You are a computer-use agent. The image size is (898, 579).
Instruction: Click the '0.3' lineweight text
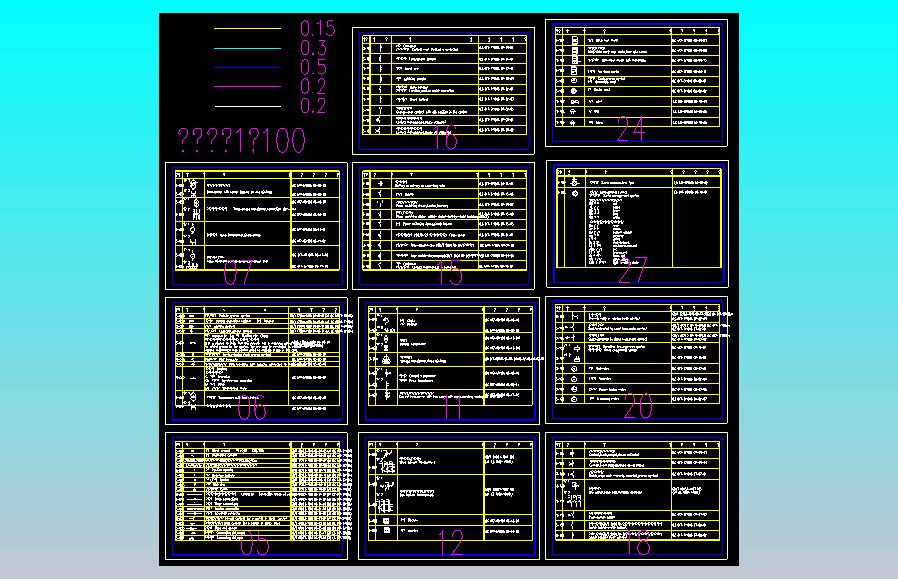[x=313, y=48]
